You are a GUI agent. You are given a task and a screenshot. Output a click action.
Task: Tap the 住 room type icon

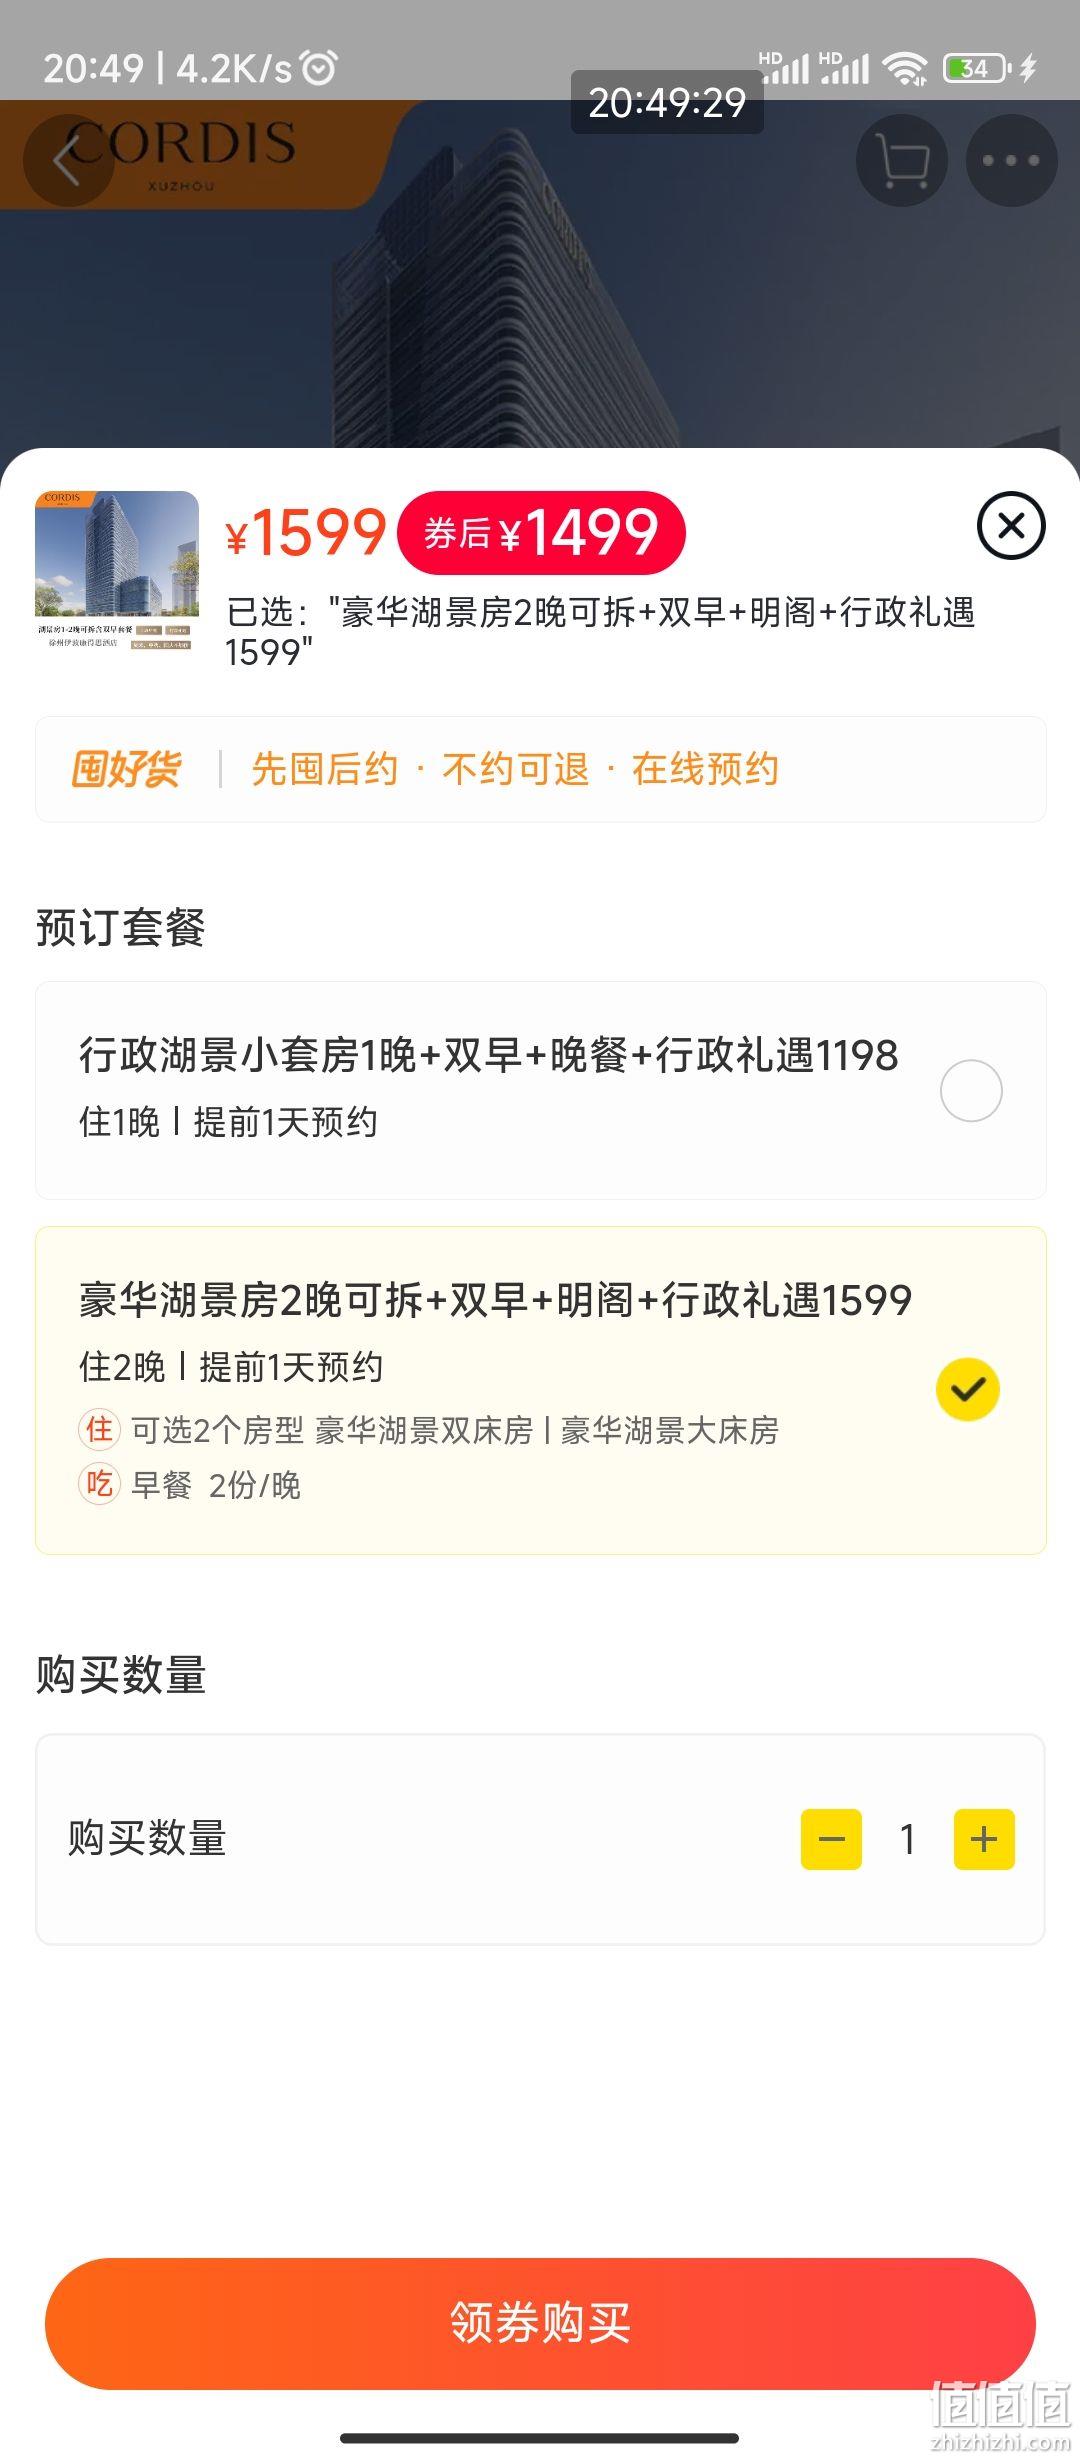click(99, 1430)
